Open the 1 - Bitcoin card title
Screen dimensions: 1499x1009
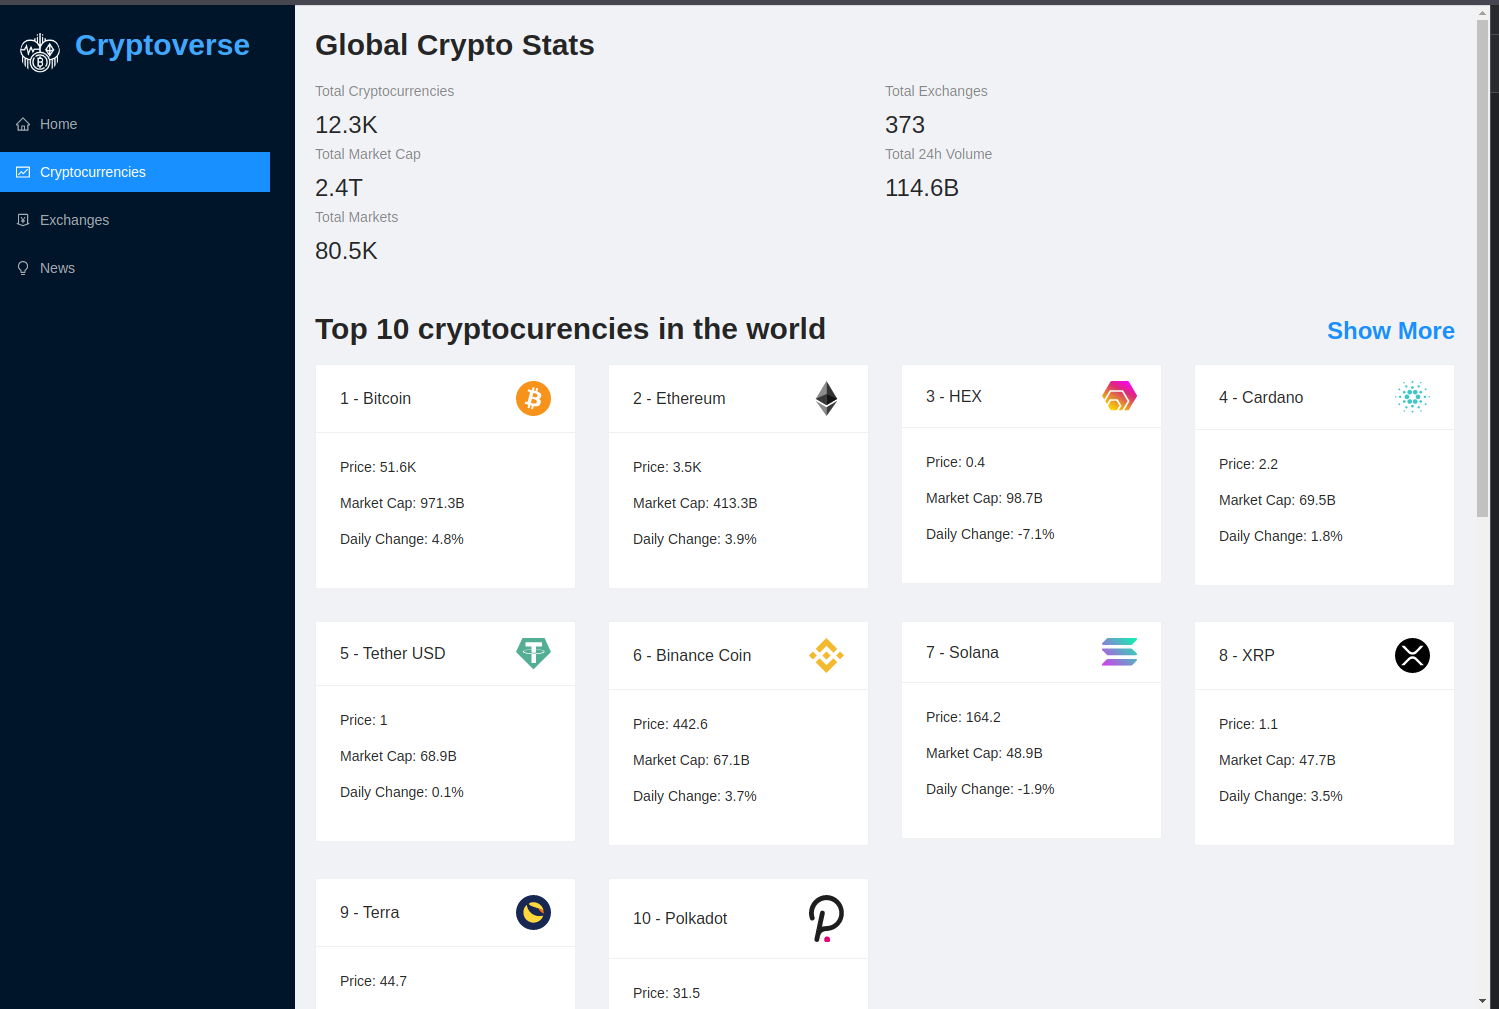click(x=375, y=398)
